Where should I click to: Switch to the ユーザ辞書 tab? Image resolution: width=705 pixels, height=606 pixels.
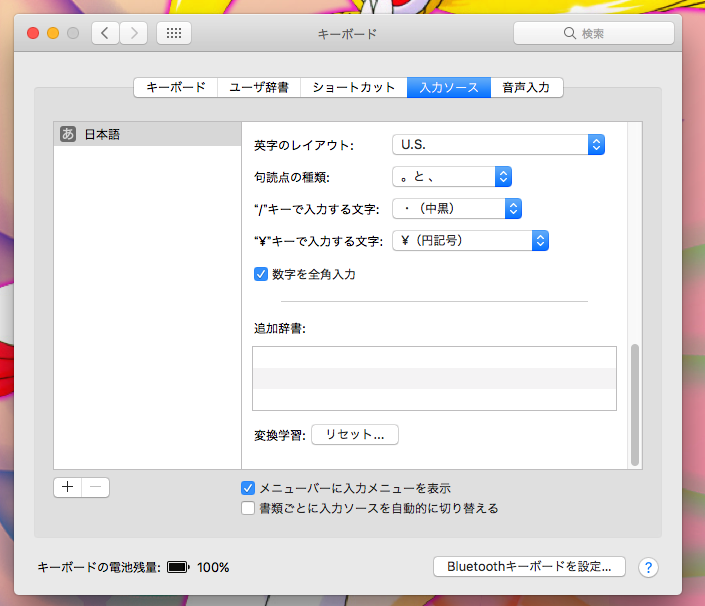click(258, 87)
